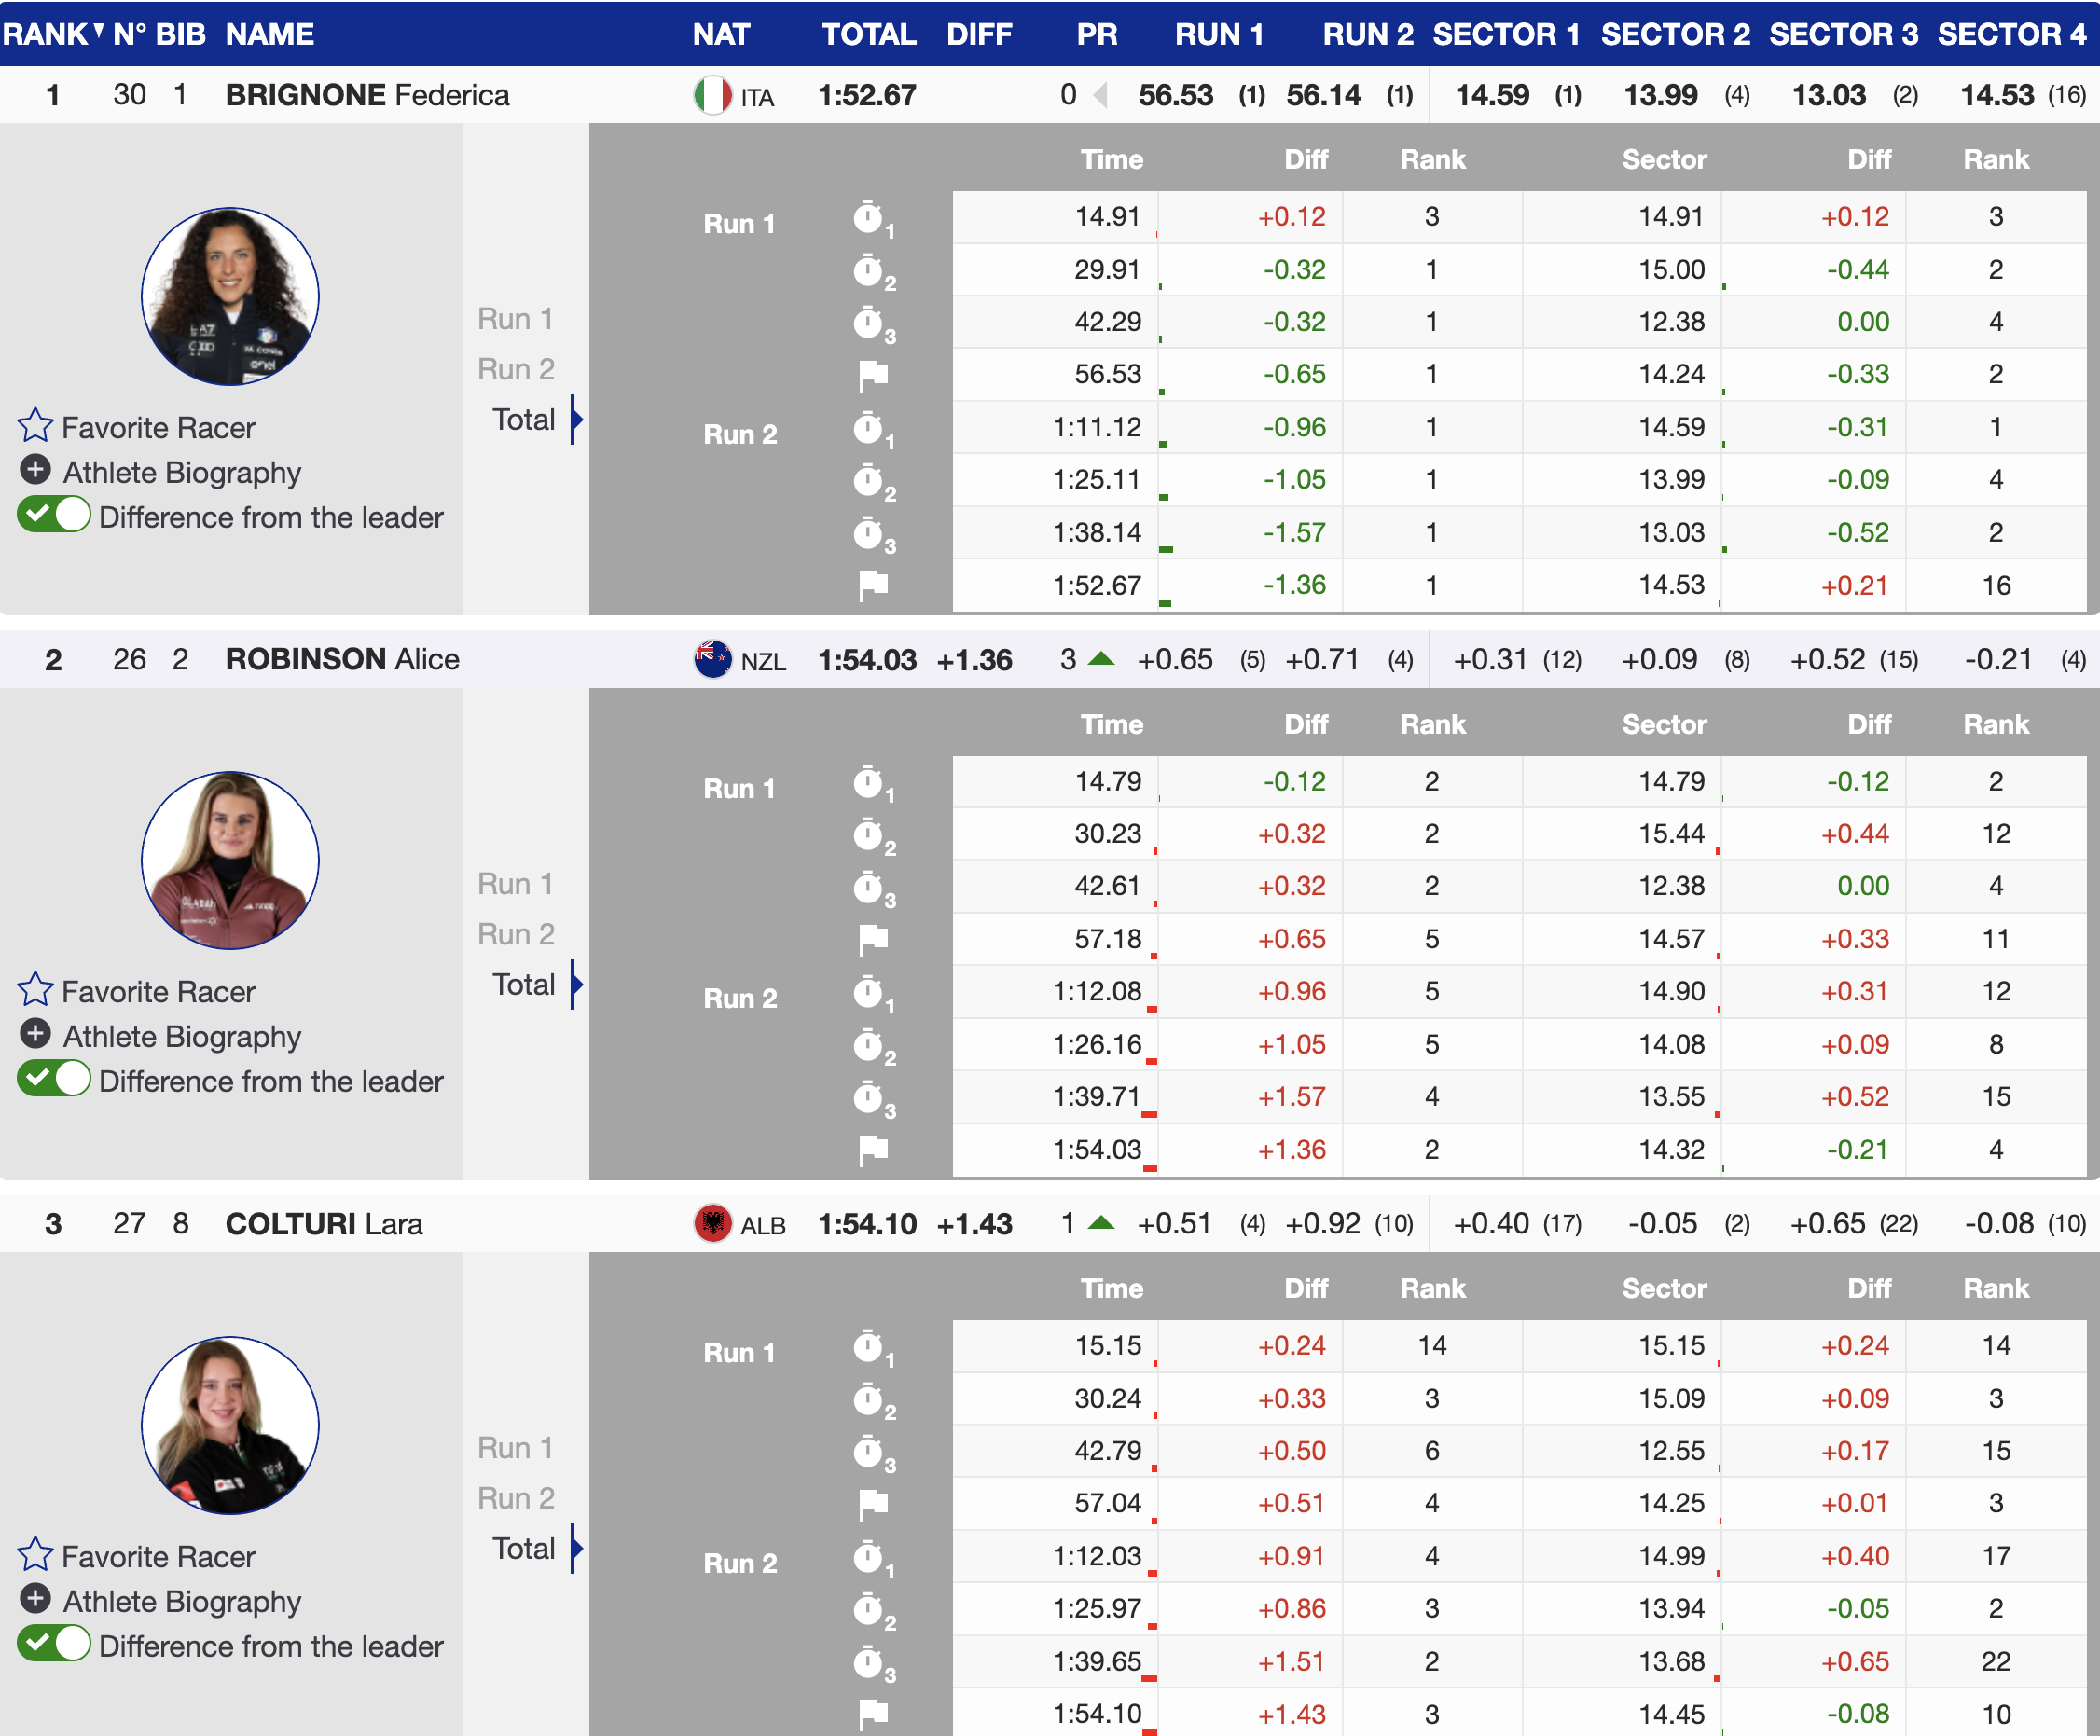Open Robinson's Athlete Biography link
Image resolution: width=2100 pixels, height=1736 pixels.
click(181, 1036)
